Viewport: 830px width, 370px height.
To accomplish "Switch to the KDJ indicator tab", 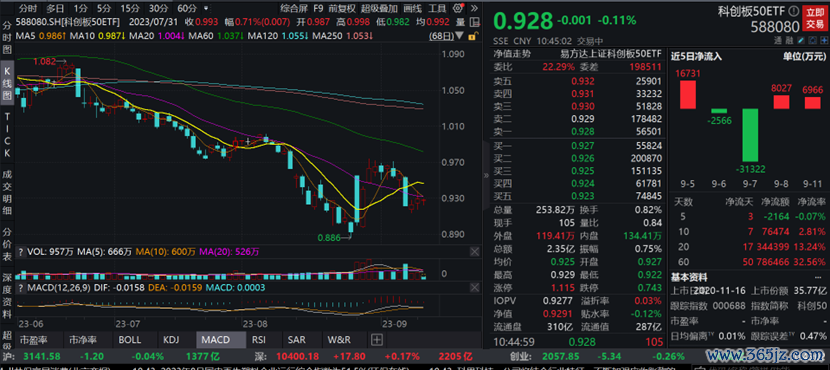I will [172, 339].
